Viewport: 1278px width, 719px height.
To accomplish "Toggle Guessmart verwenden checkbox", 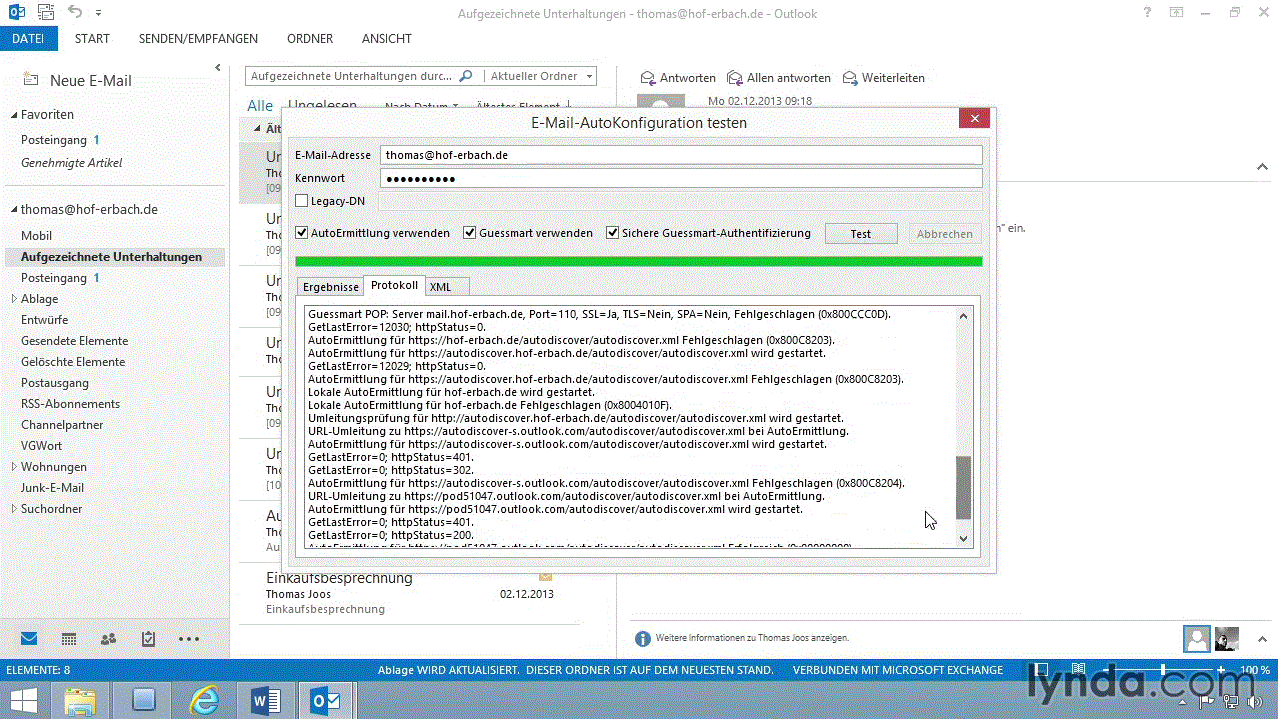I will click(470, 233).
